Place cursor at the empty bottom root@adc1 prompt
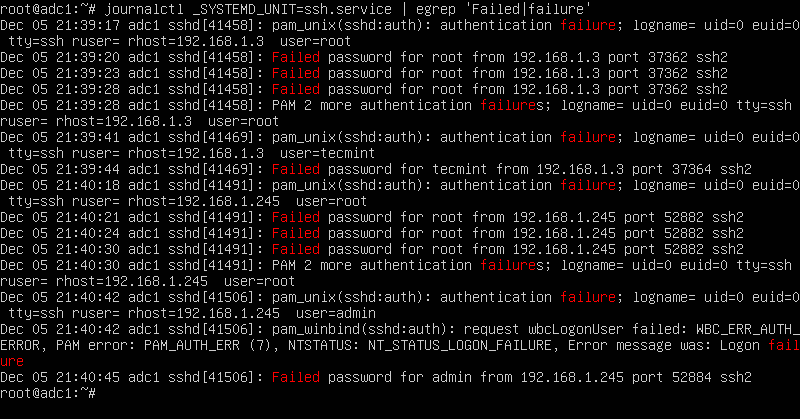This screenshot has height=419, width=800. [100, 393]
